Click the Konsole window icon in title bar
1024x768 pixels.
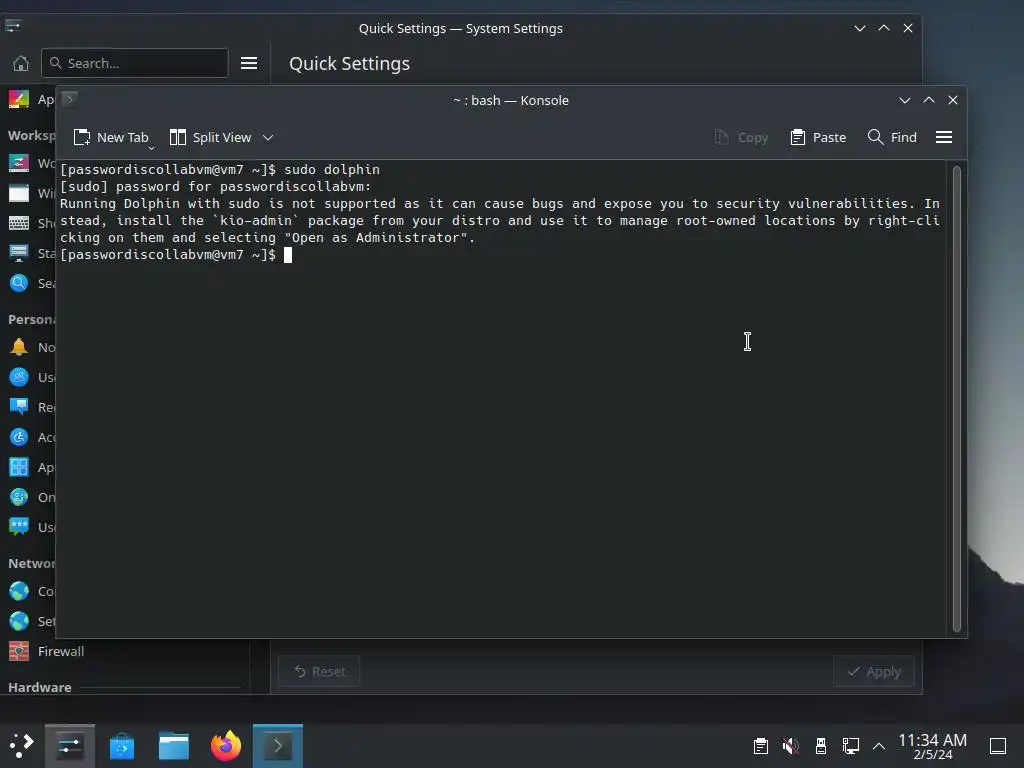(x=69, y=99)
